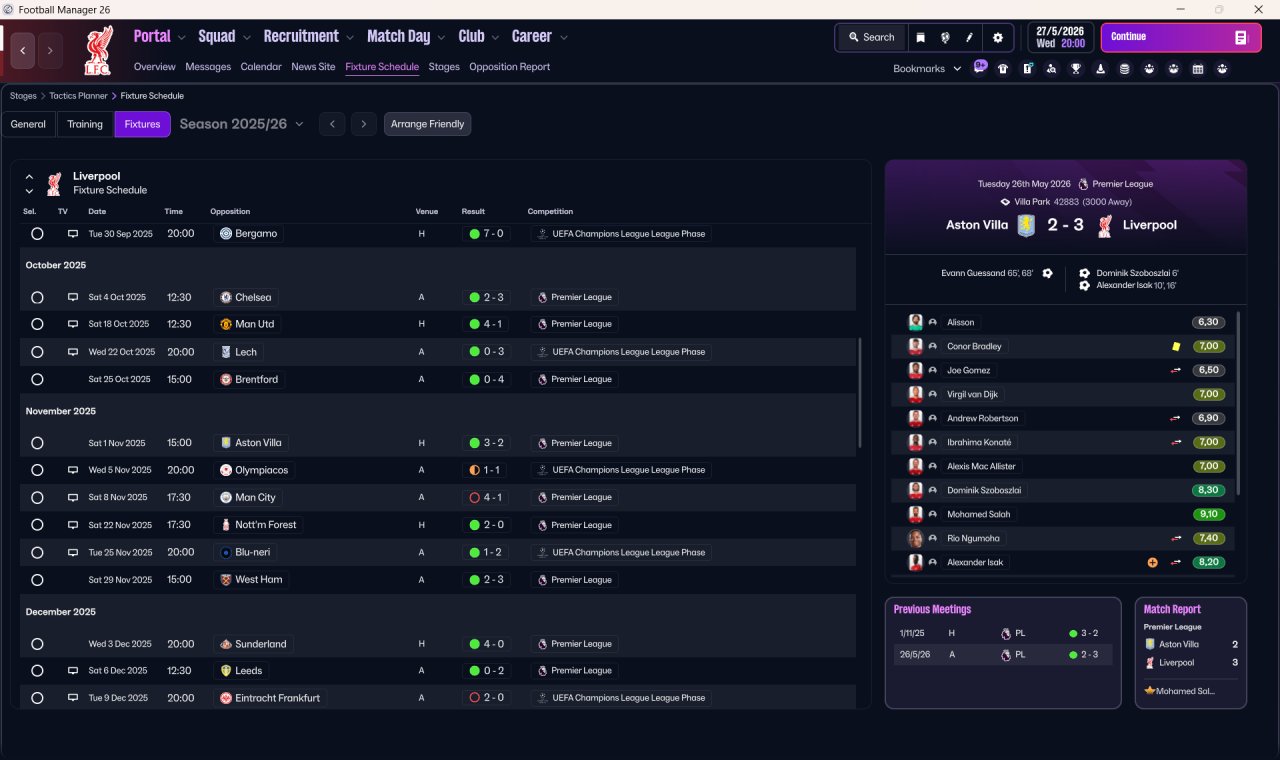Go to next season with right chevron
Screen dimensions: 1280x760
click(364, 124)
